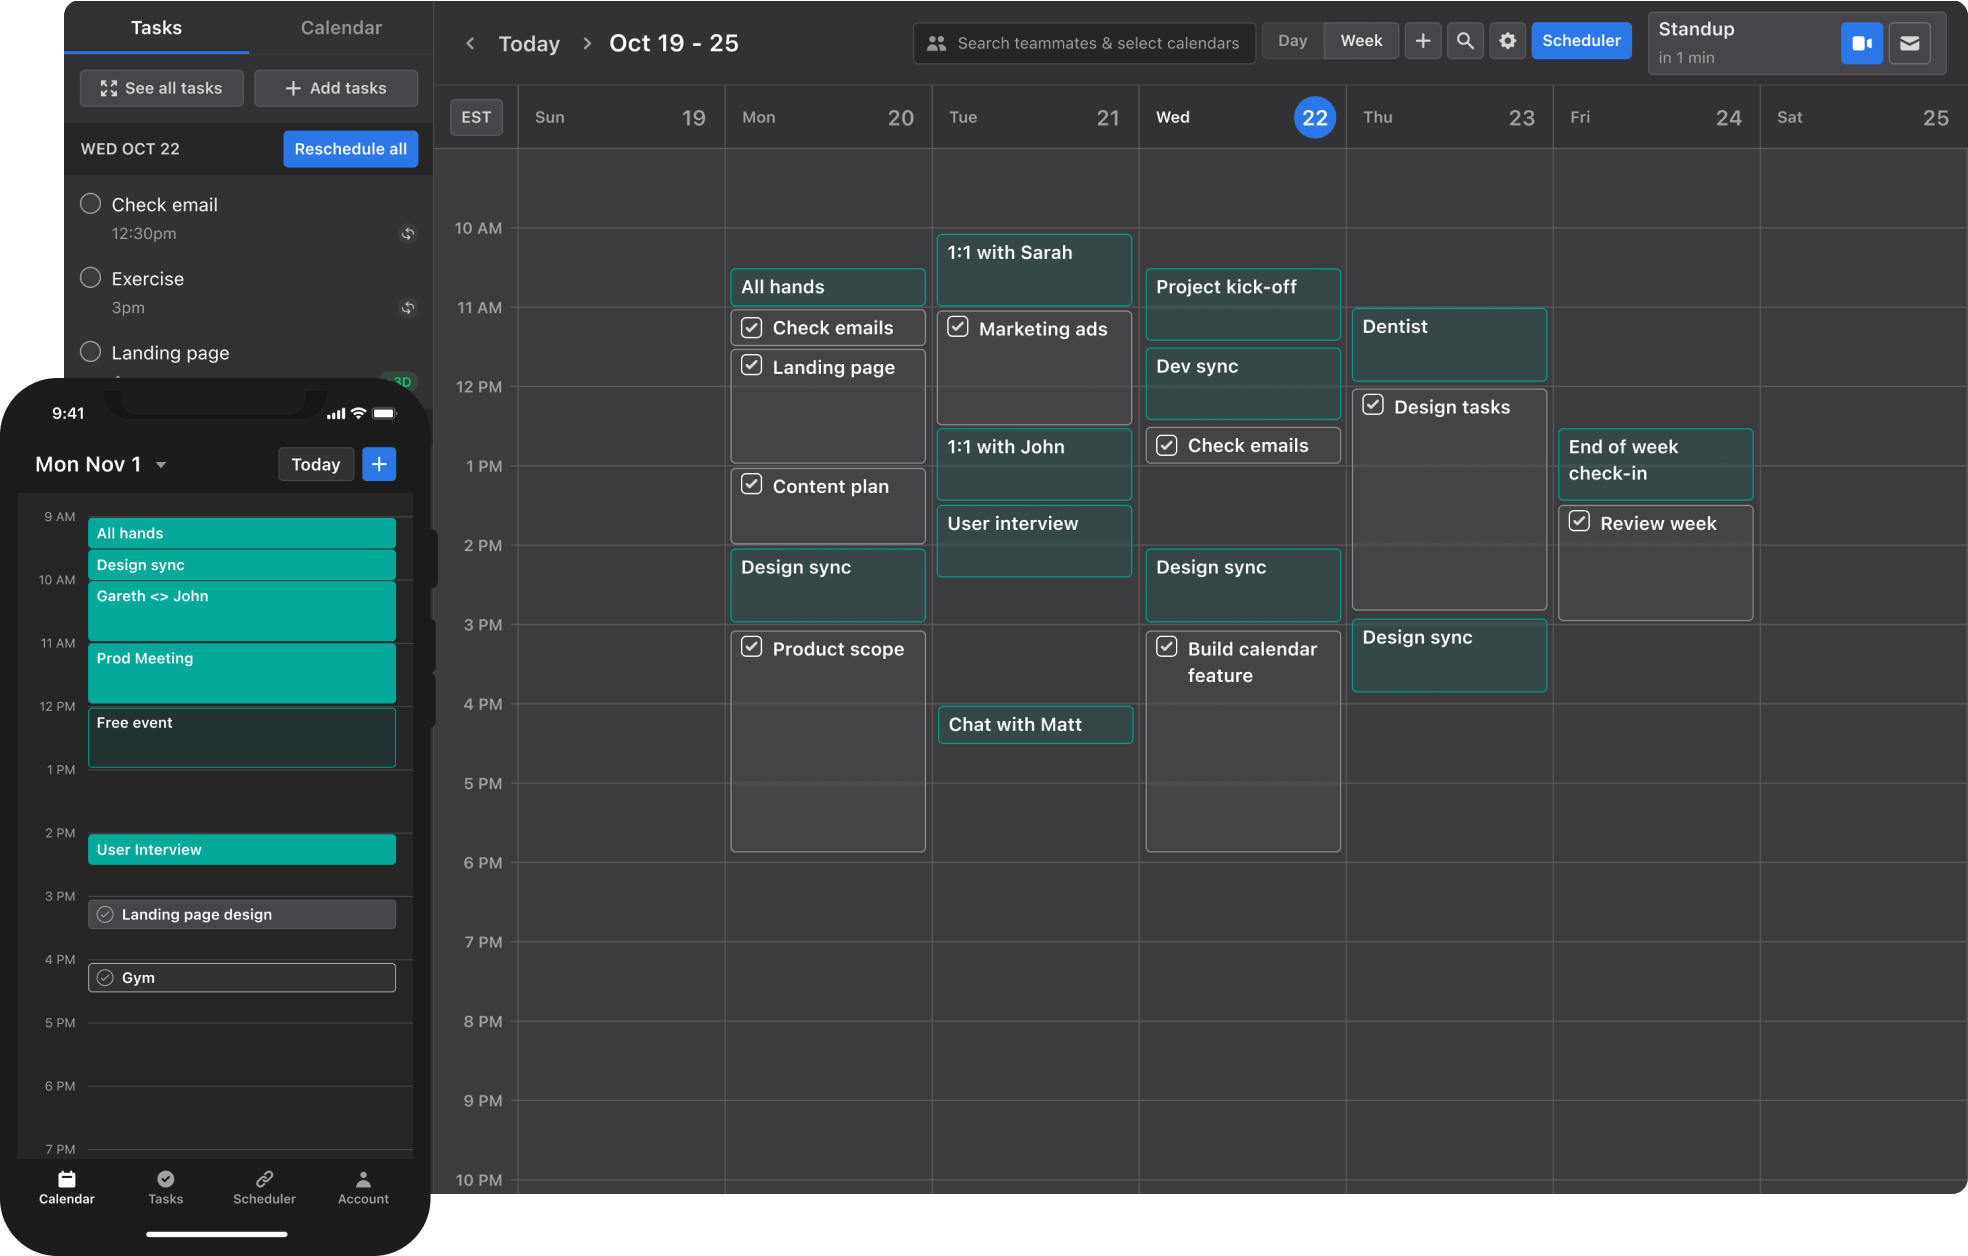Tap the Free event block on the phone
This screenshot has height=1256, width=1968.
[x=242, y=737]
